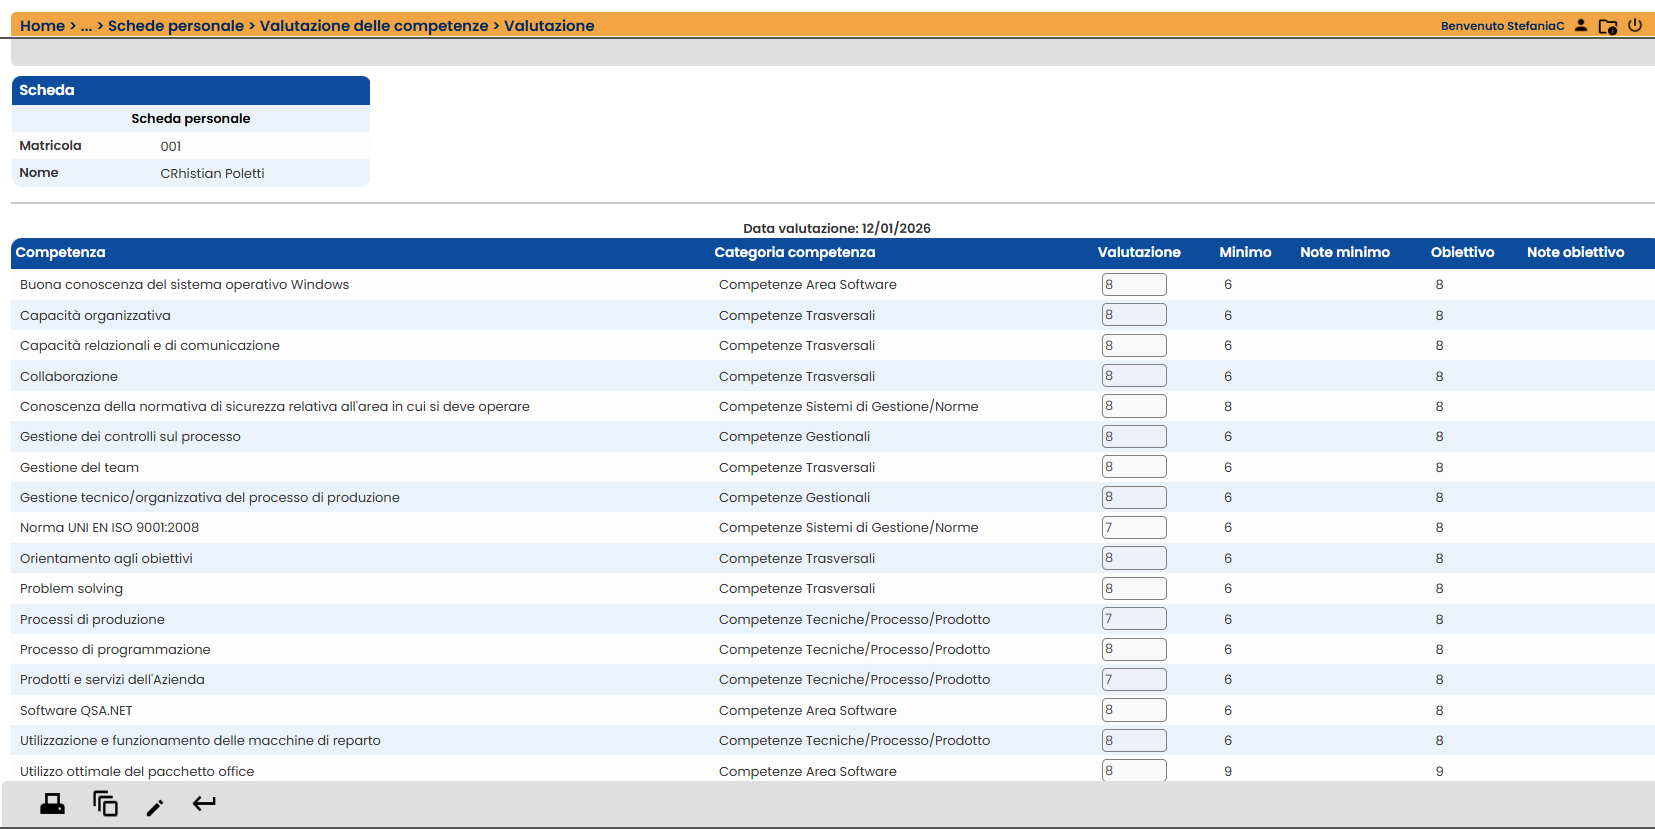
Task: Click valutazione field for Problem solving
Action: (x=1134, y=589)
